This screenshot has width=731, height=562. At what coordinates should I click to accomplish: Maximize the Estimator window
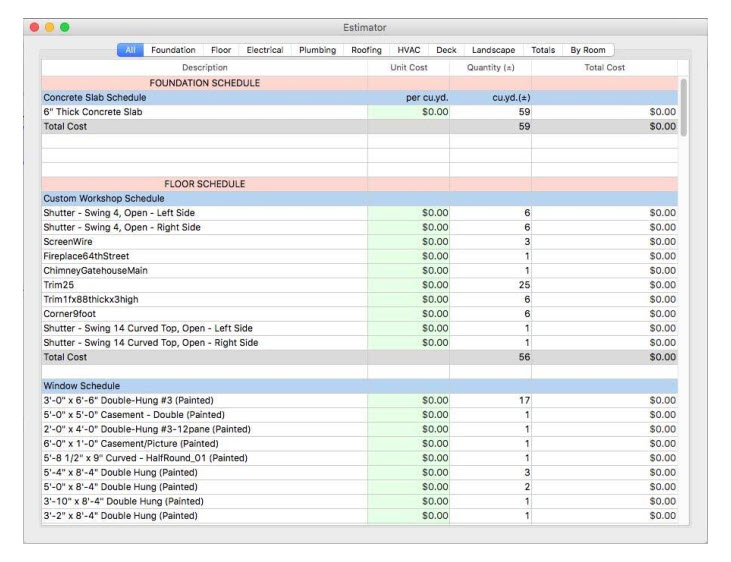pos(65,28)
